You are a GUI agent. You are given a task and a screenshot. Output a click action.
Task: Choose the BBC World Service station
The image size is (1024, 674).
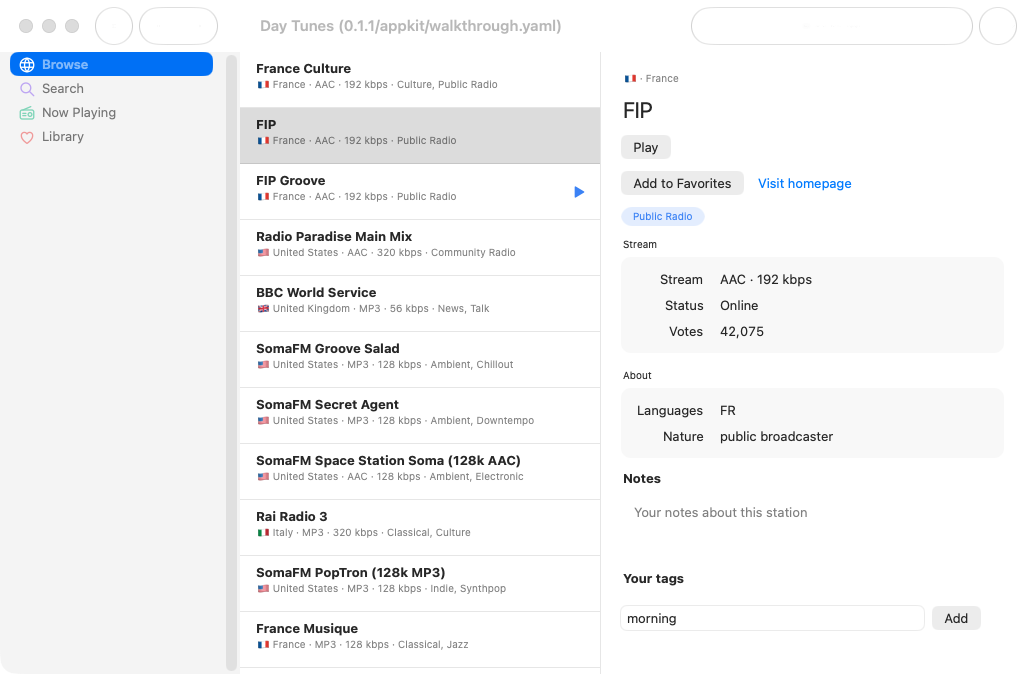[x=420, y=304]
